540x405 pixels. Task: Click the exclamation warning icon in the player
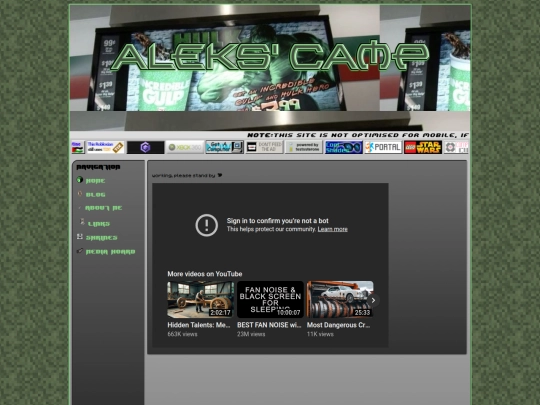[x=207, y=225]
